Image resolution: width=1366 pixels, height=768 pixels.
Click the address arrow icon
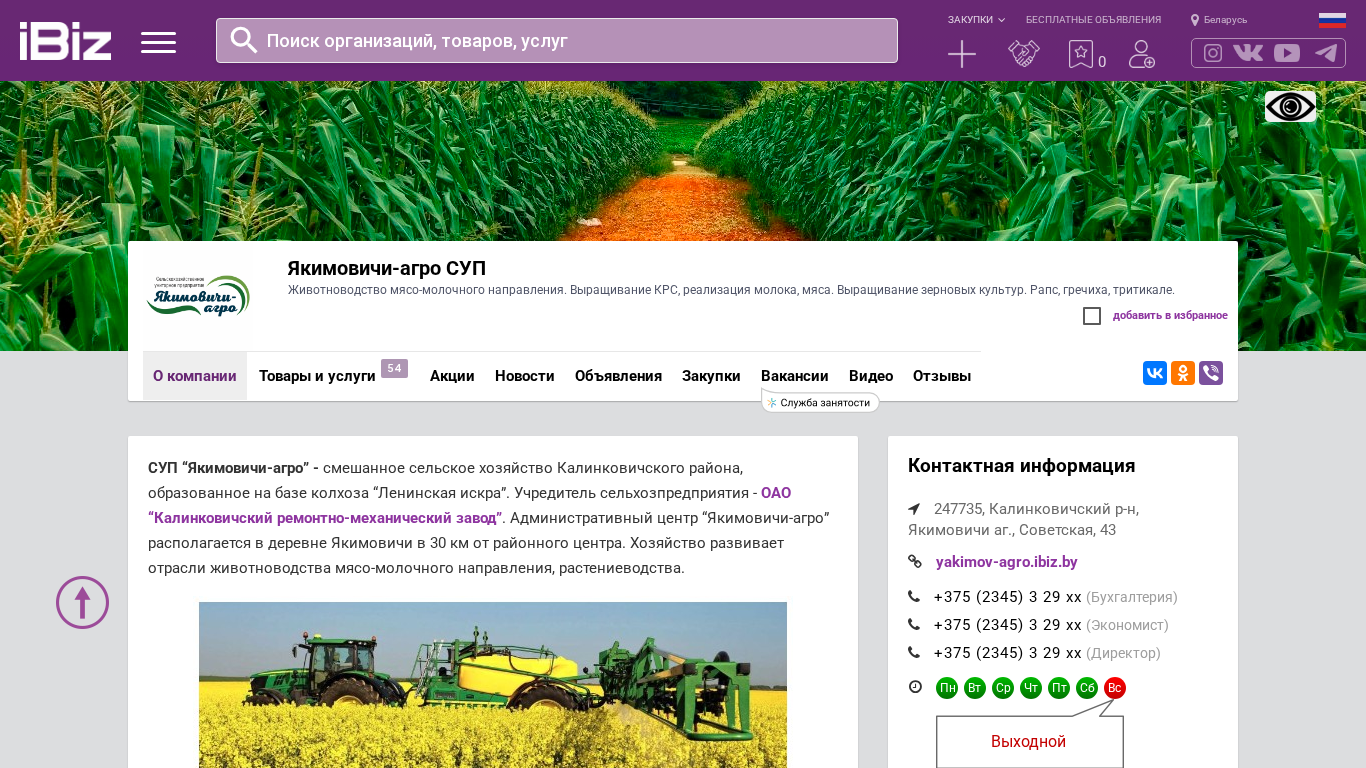pyautogui.click(x=914, y=509)
